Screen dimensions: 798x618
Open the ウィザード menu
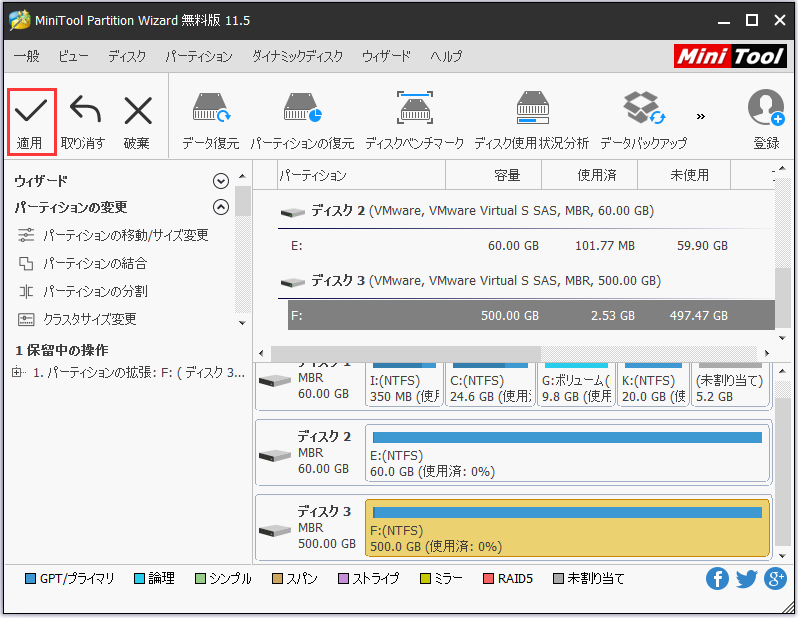[386, 56]
